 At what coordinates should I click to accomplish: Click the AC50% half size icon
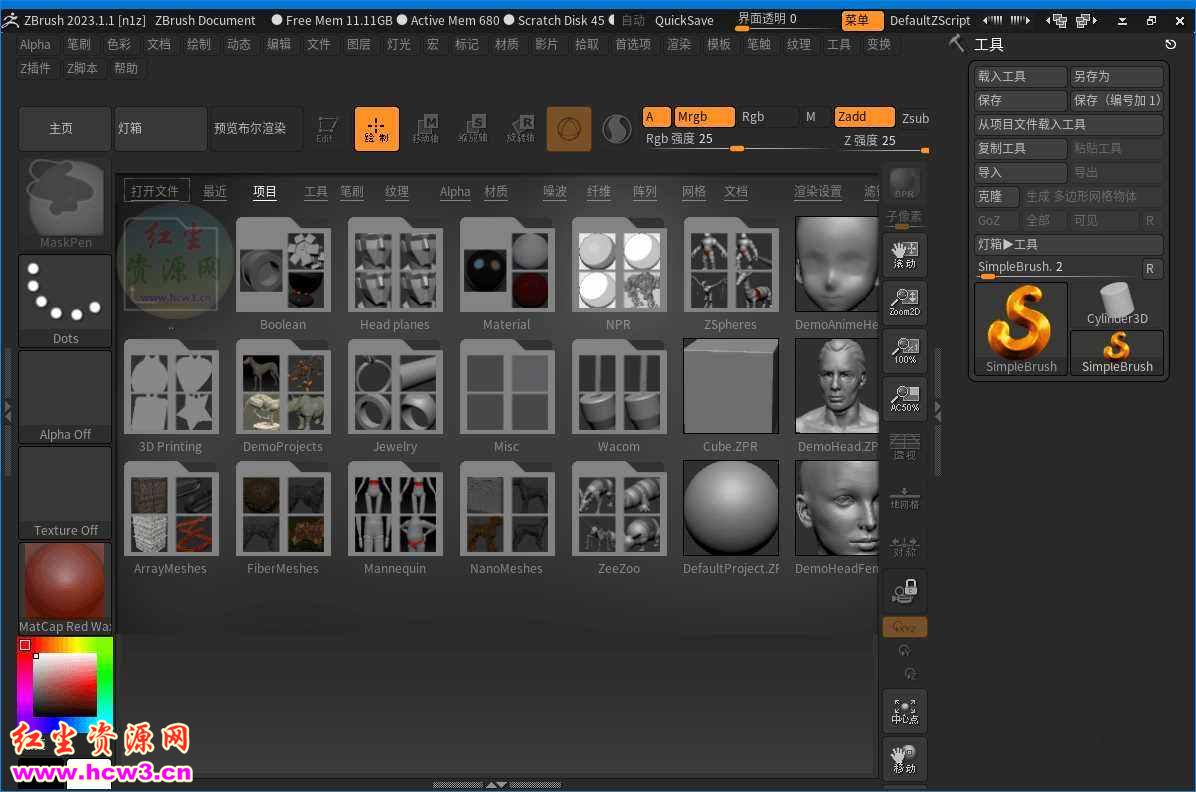pyautogui.click(x=905, y=399)
